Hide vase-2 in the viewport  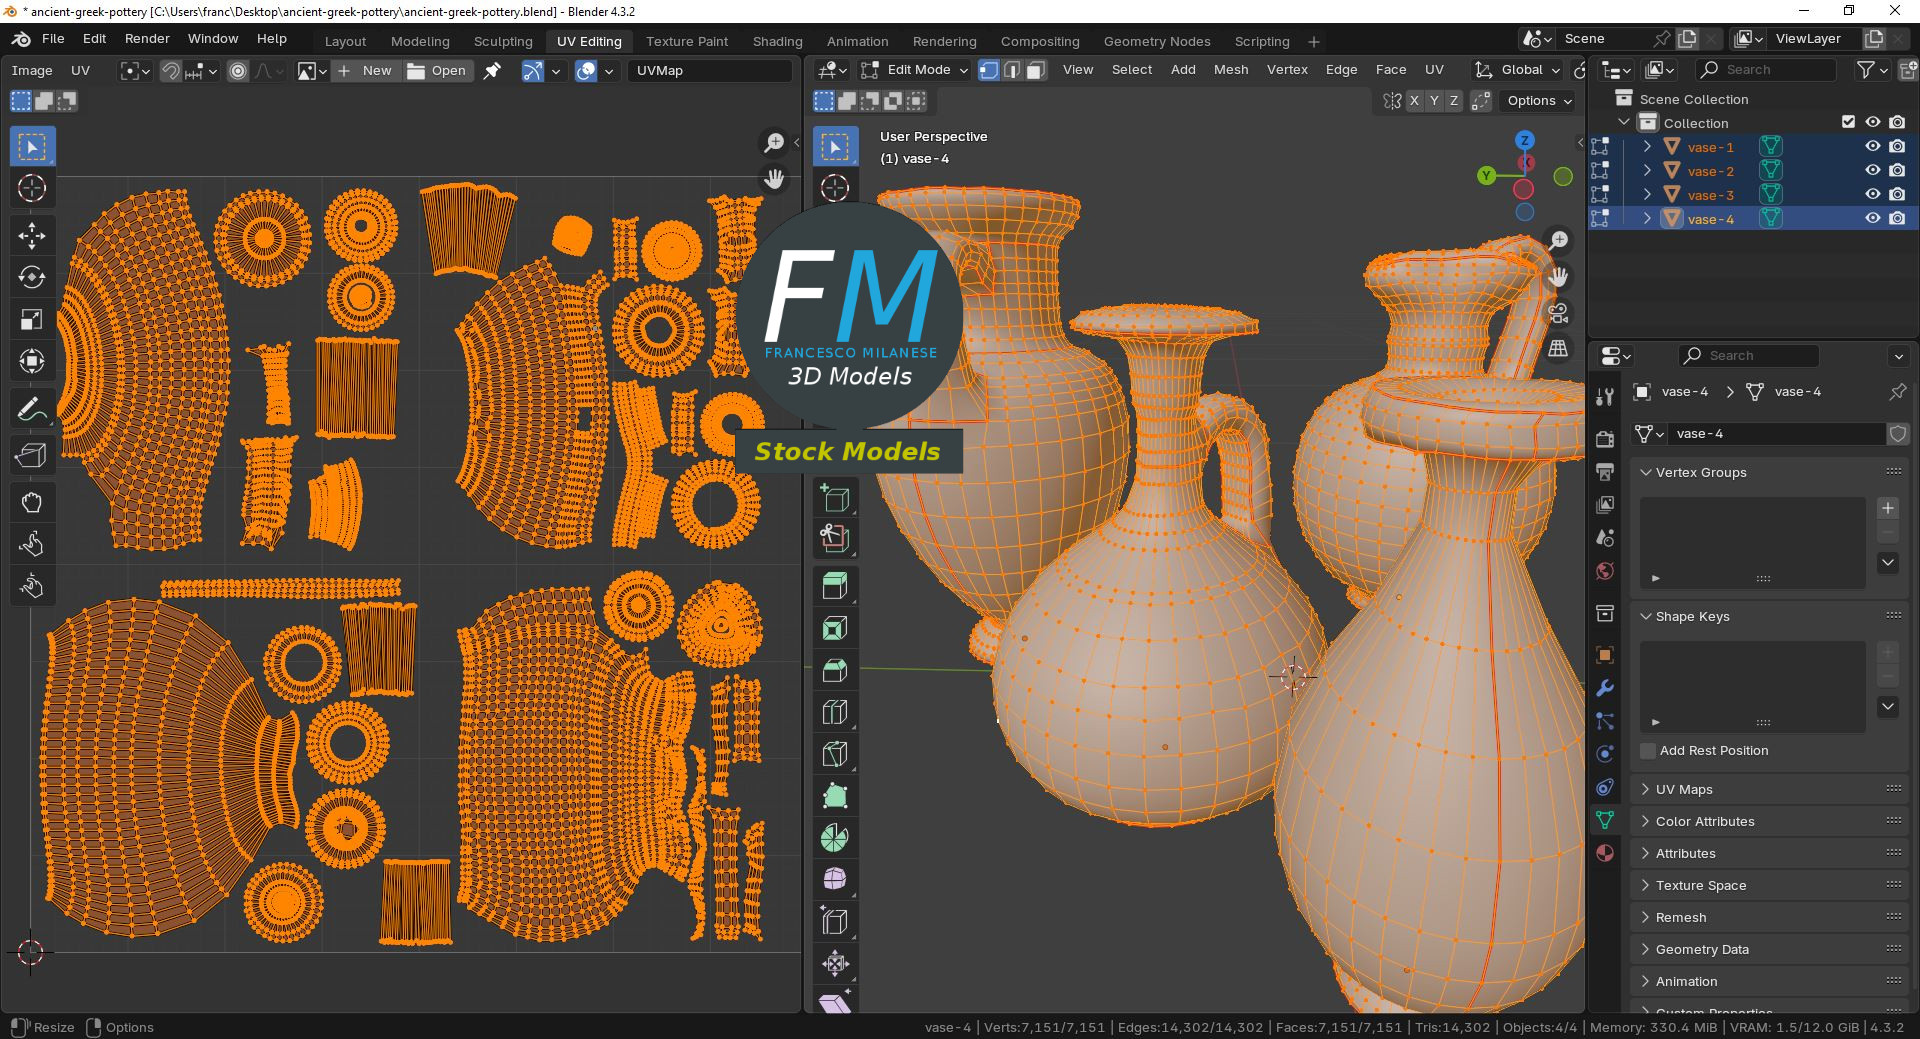pos(1873,171)
